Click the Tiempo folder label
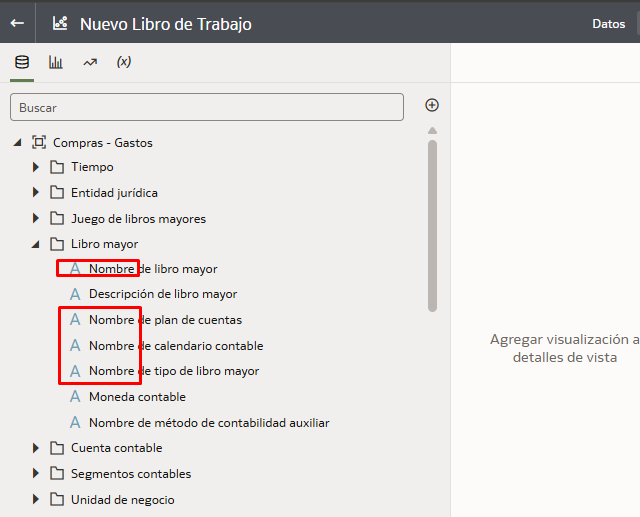This screenshot has height=517, width=640. coord(92,167)
